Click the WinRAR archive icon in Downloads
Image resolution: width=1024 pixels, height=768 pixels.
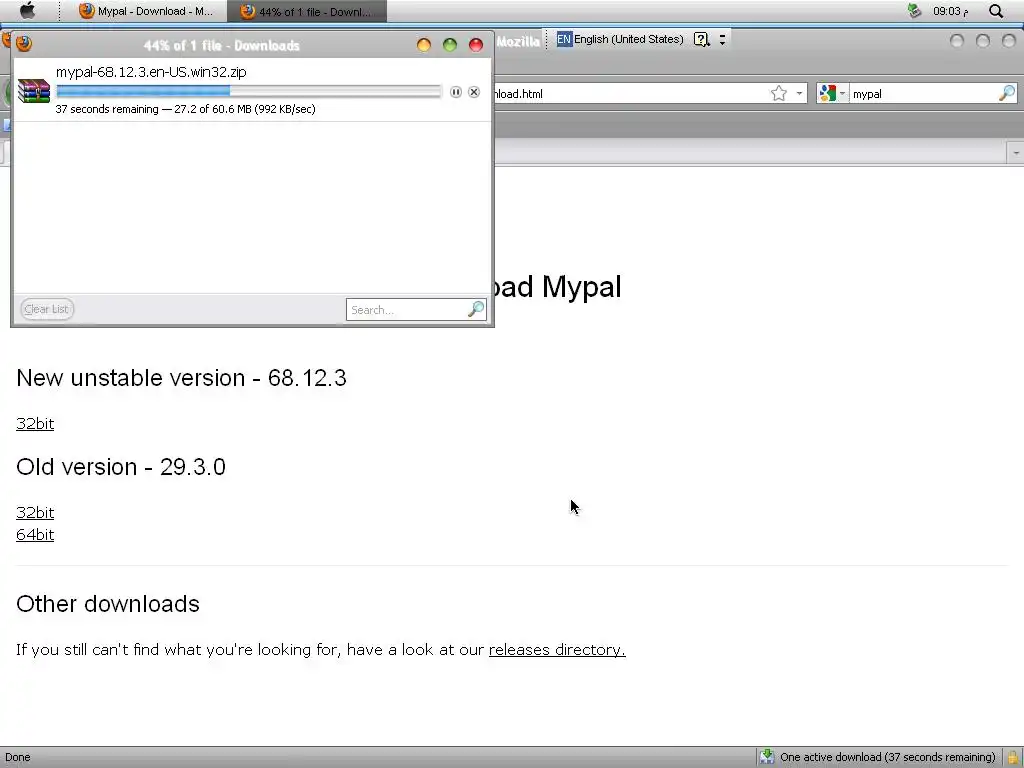pos(34,91)
